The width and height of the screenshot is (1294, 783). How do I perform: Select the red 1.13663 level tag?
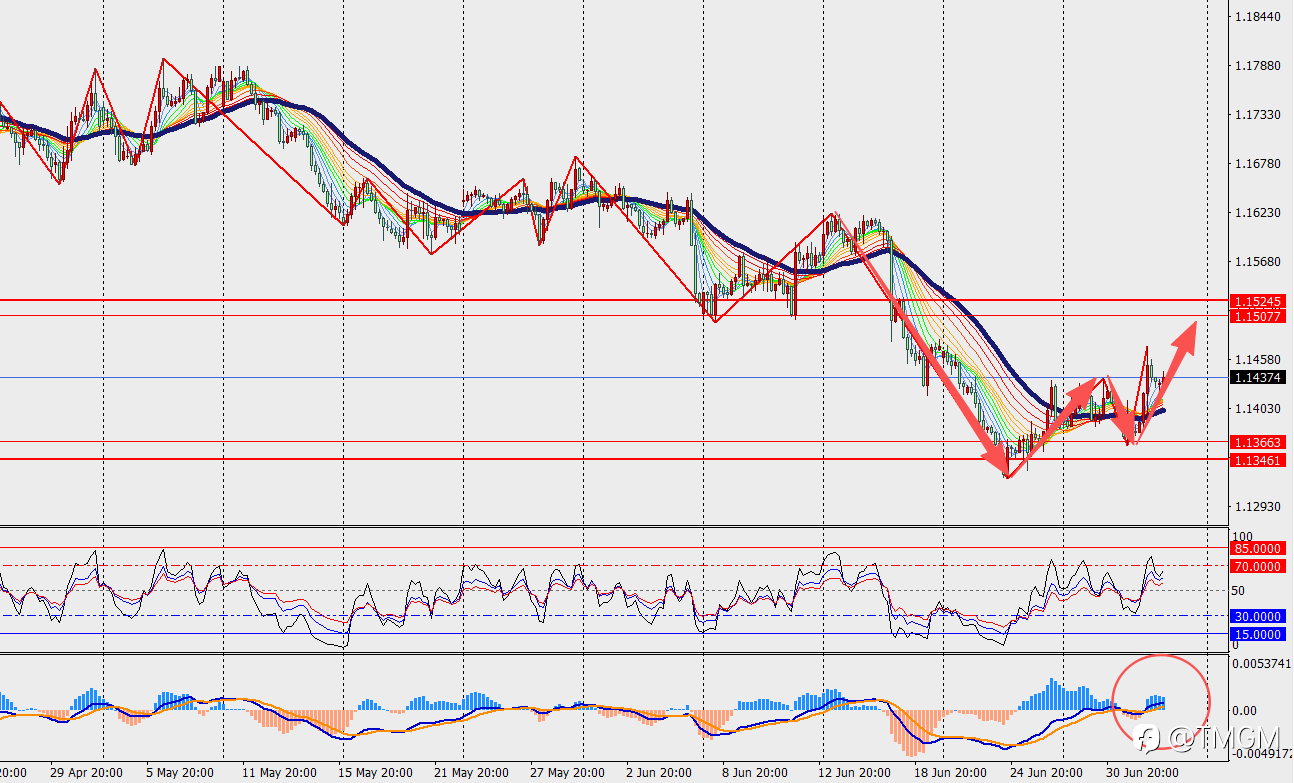pos(1258,442)
